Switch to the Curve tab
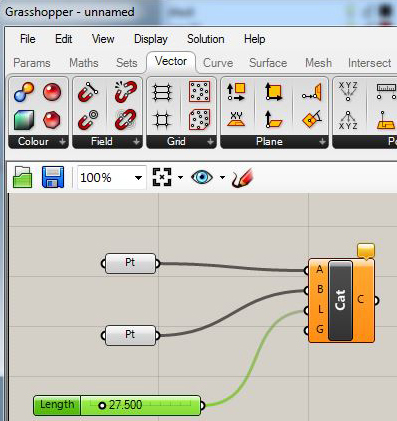This screenshot has height=421, width=397. (x=218, y=63)
